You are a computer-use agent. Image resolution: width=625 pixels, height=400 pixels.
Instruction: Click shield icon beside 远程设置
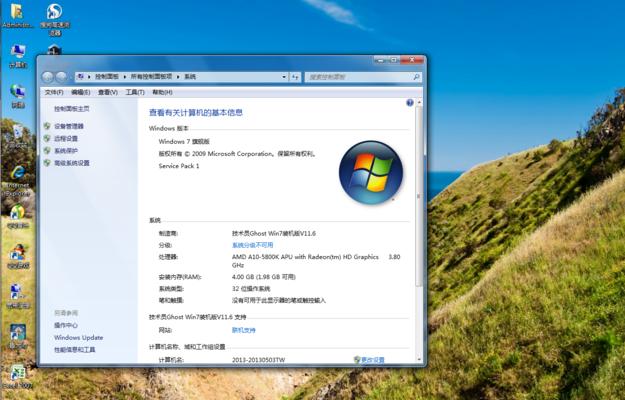47,138
